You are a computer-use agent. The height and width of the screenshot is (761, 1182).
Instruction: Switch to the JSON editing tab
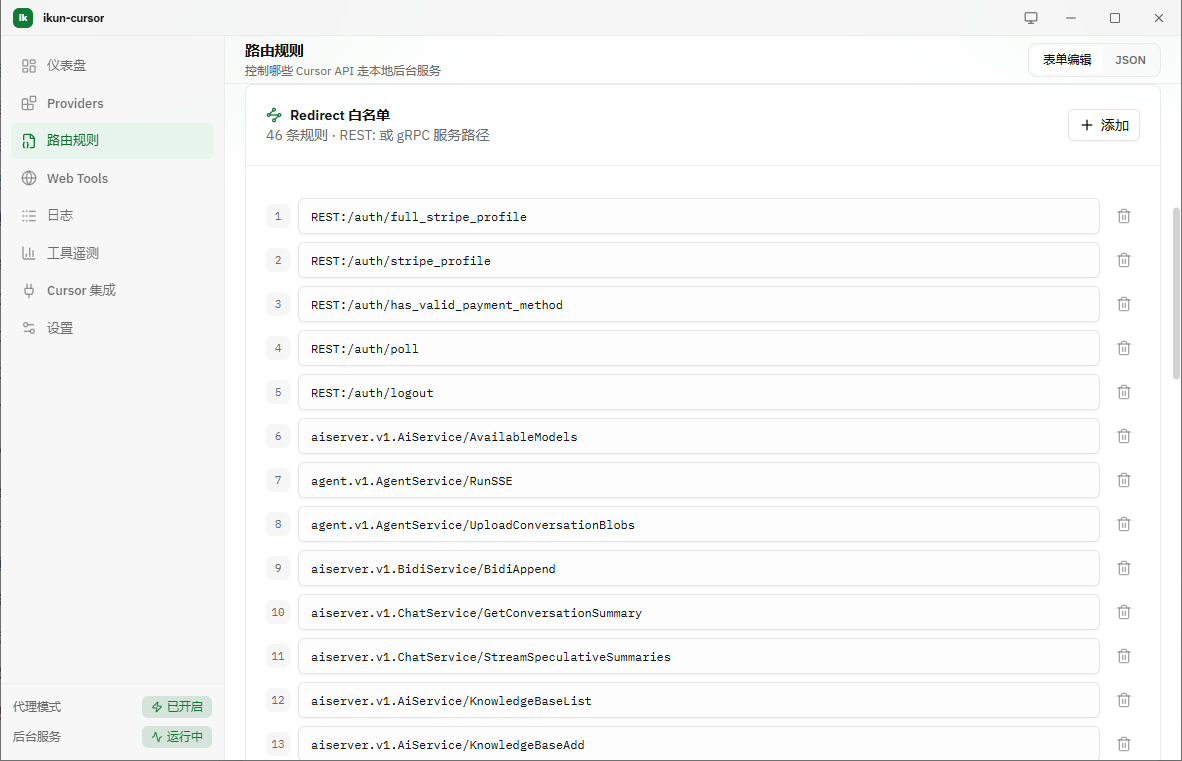tap(1130, 60)
